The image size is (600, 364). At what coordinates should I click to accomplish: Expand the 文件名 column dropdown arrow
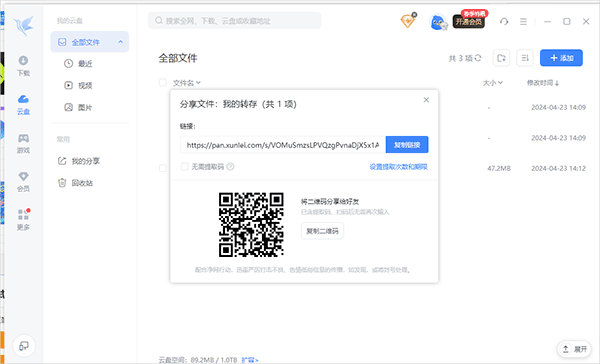[198, 83]
